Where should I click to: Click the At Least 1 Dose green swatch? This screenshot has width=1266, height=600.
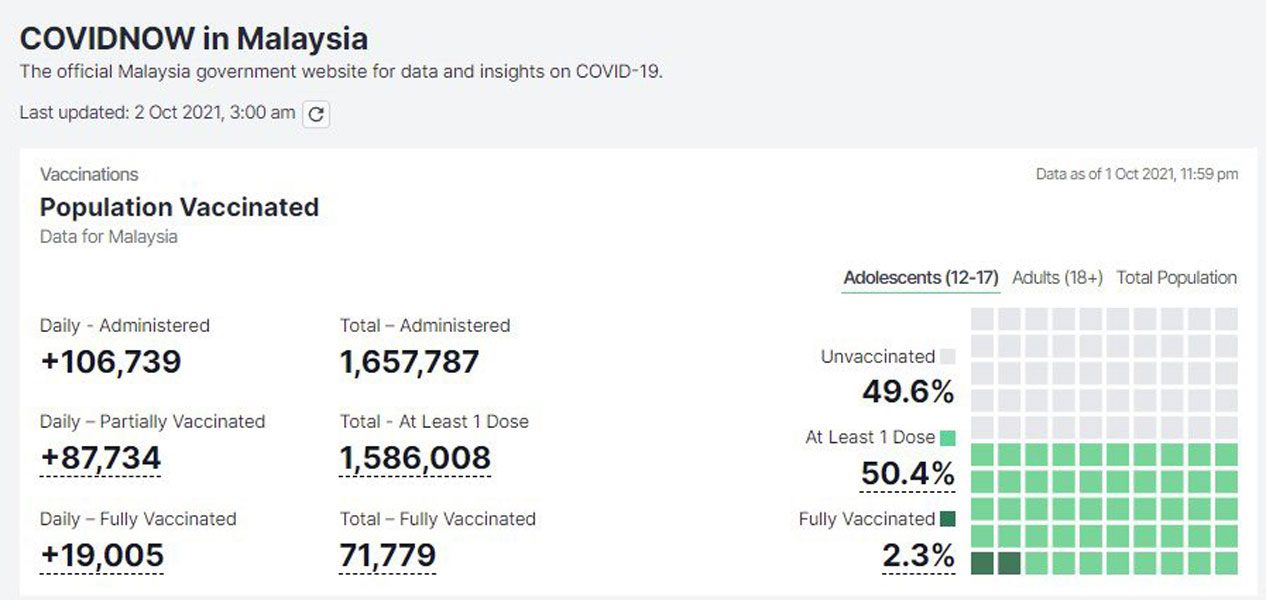(948, 438)
